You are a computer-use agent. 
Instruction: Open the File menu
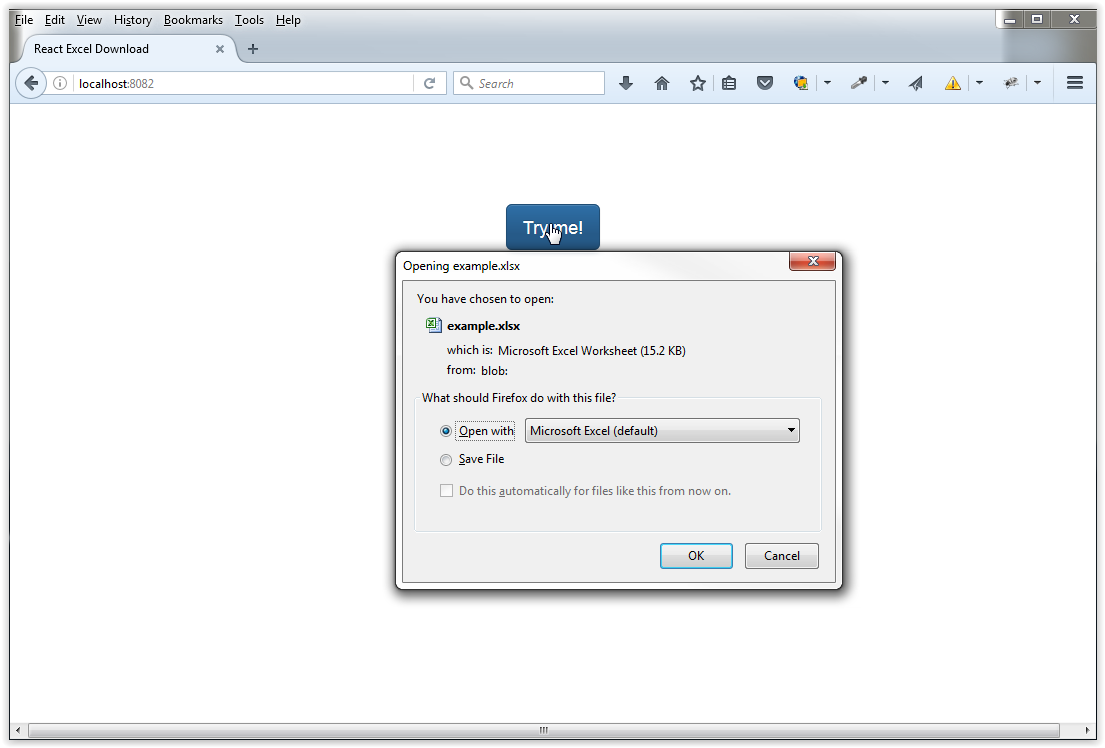(24, 20)
